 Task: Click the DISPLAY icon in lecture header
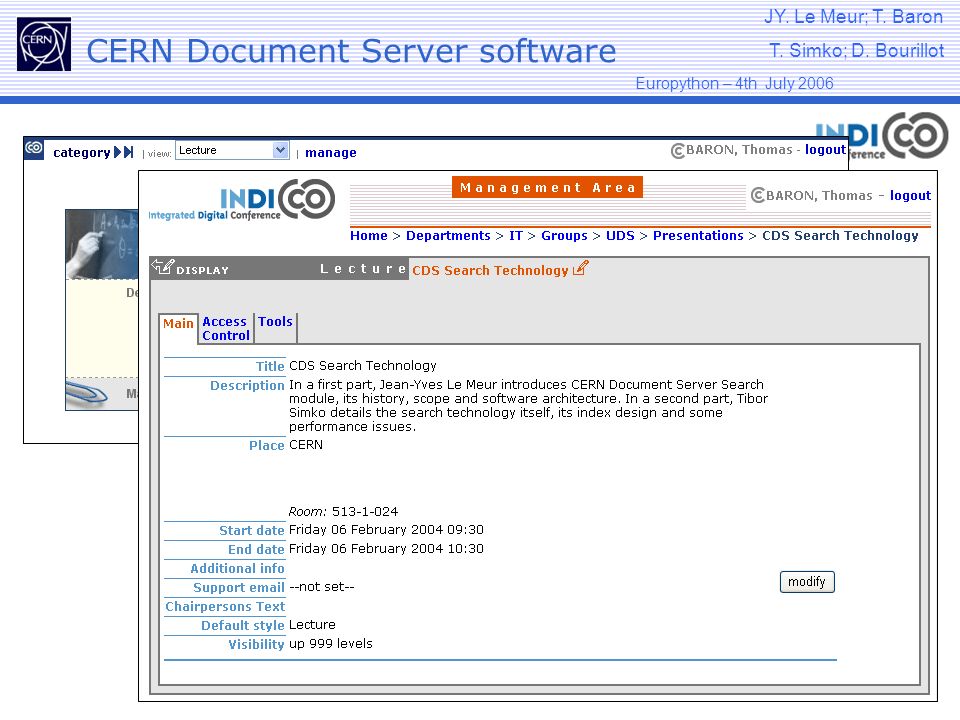(163, 266)
